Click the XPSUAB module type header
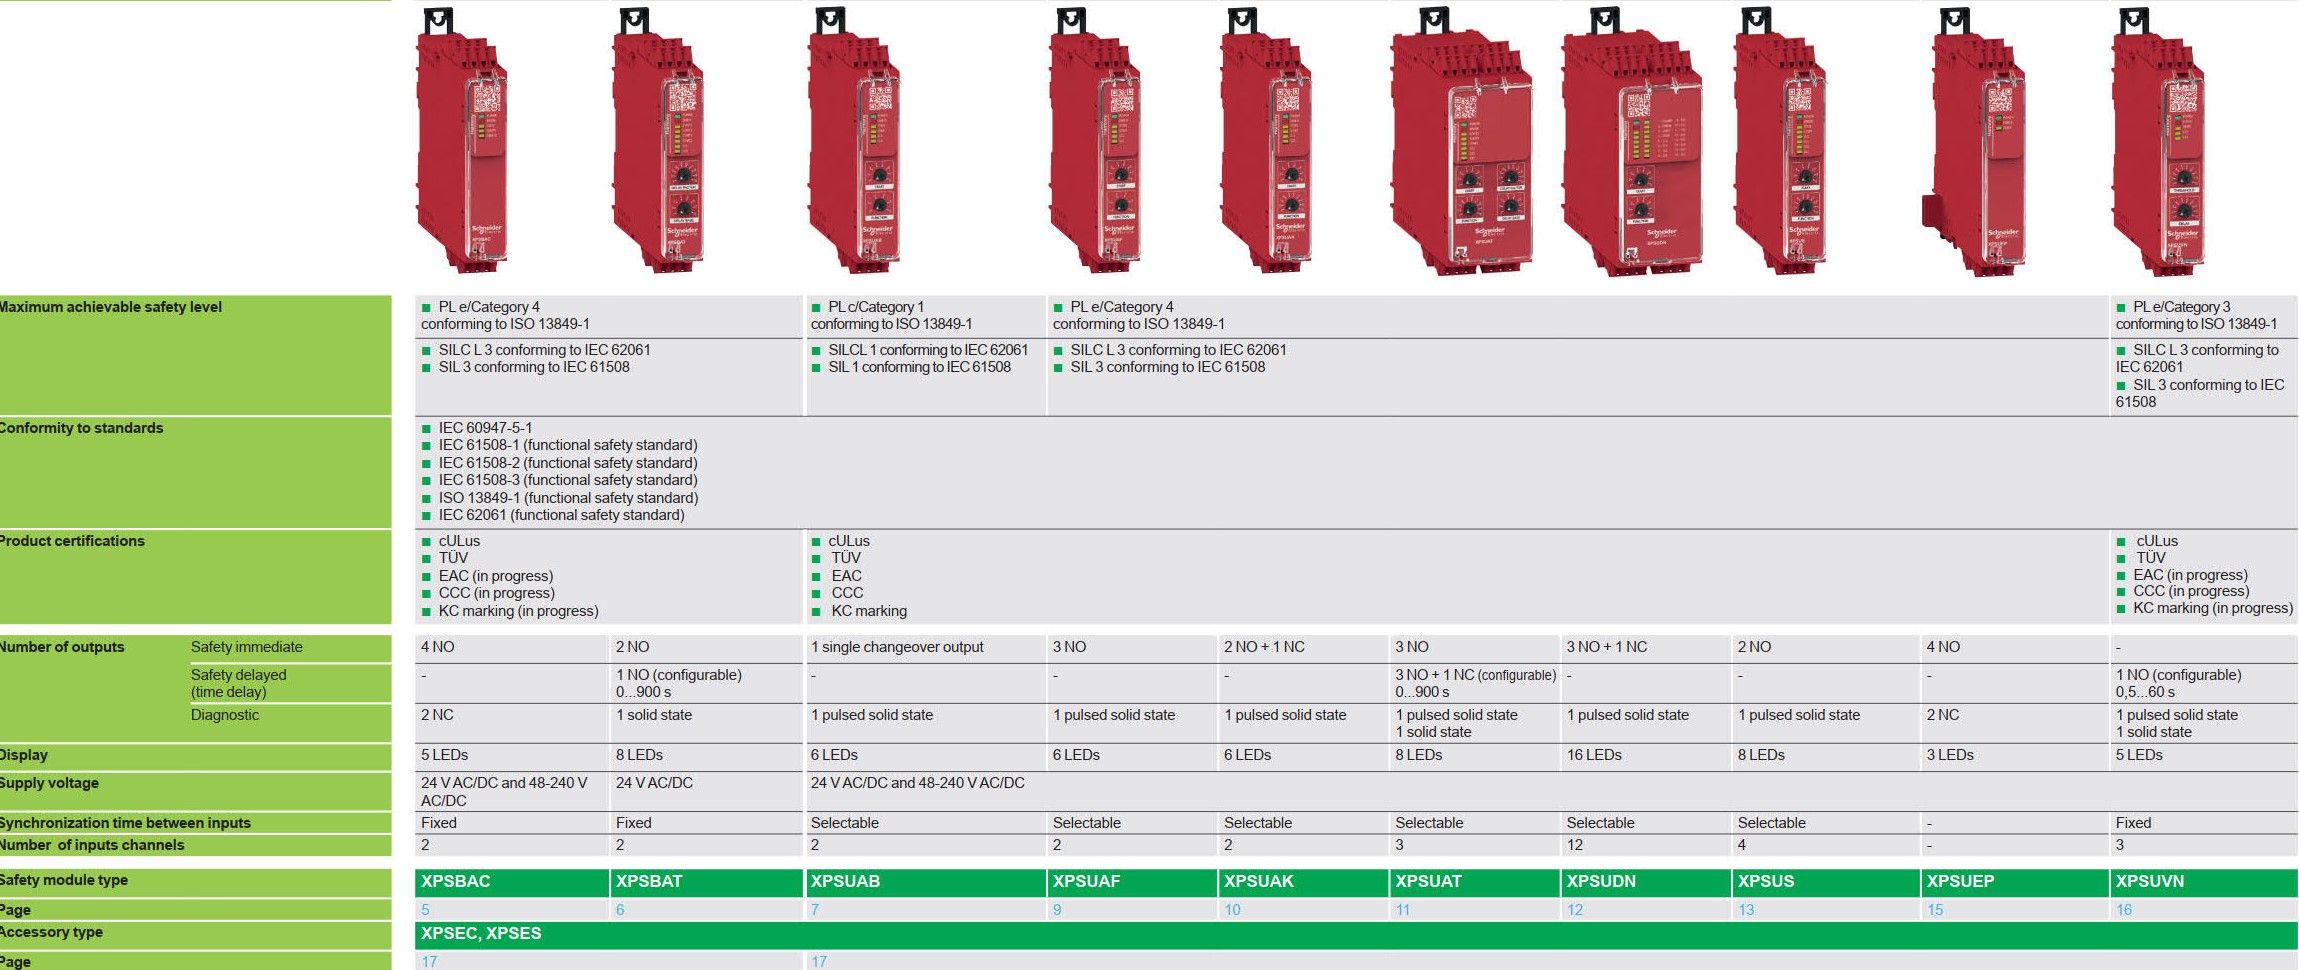Screen dimensions: 2299x970 (x=925, y=882)
